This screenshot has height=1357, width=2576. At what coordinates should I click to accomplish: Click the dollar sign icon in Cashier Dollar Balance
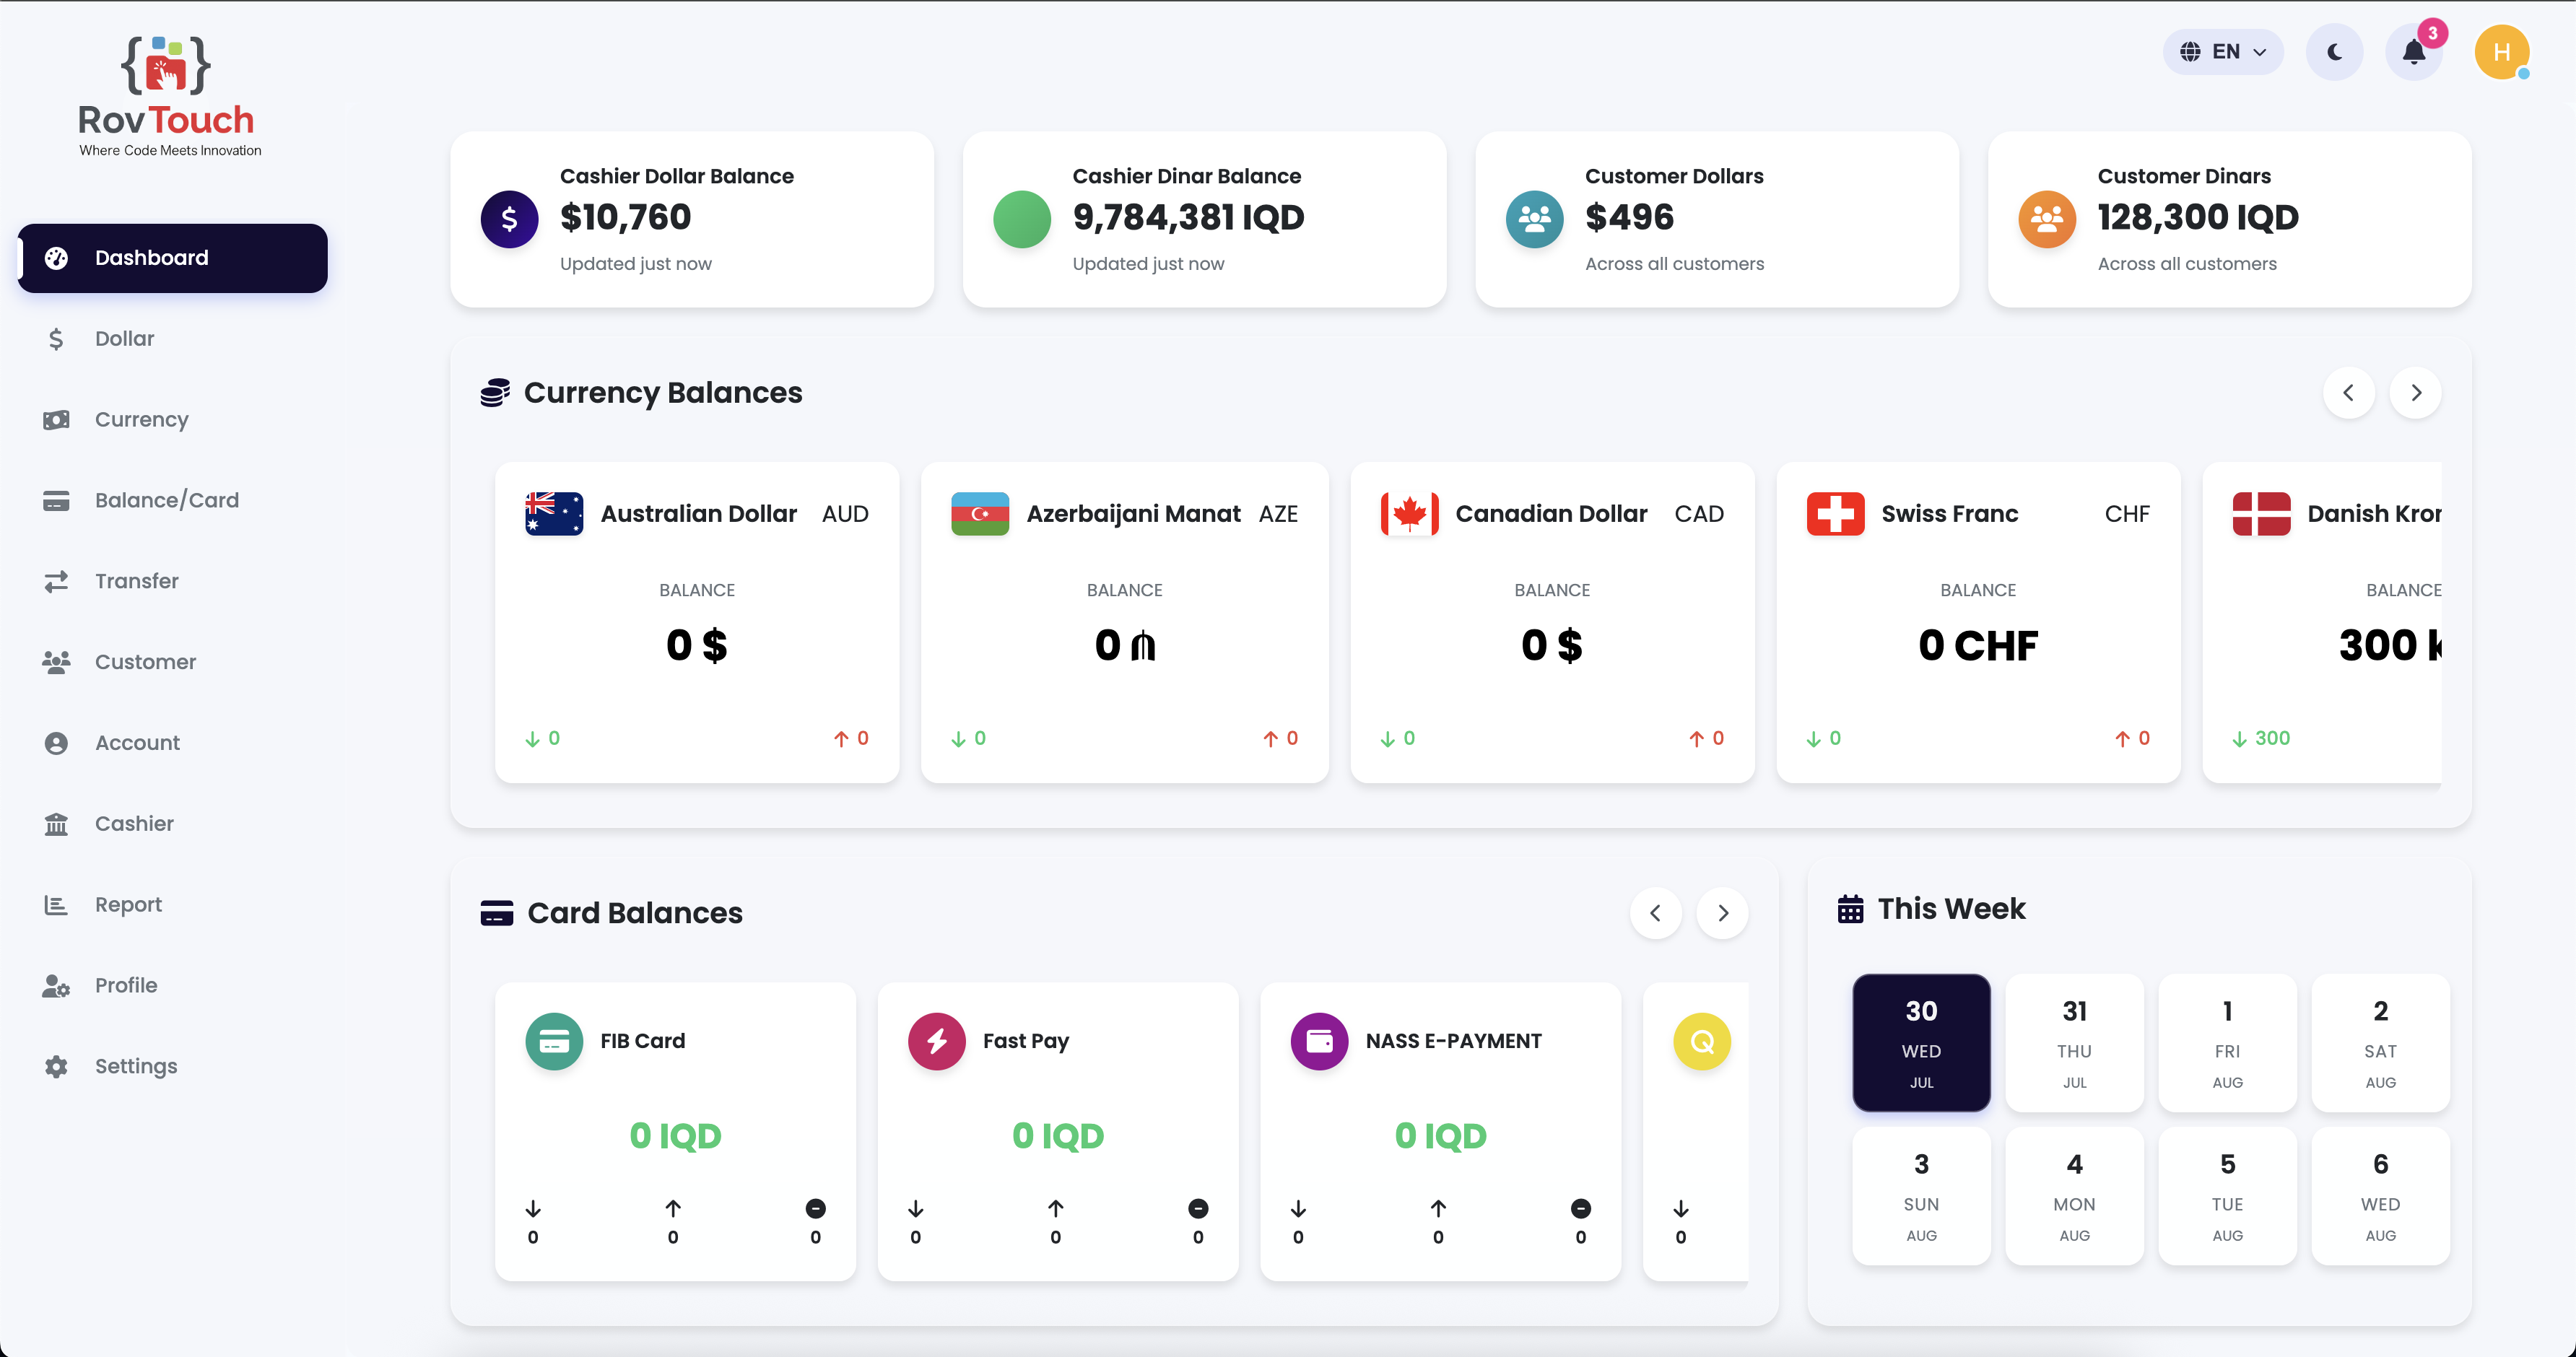point(509,219)
